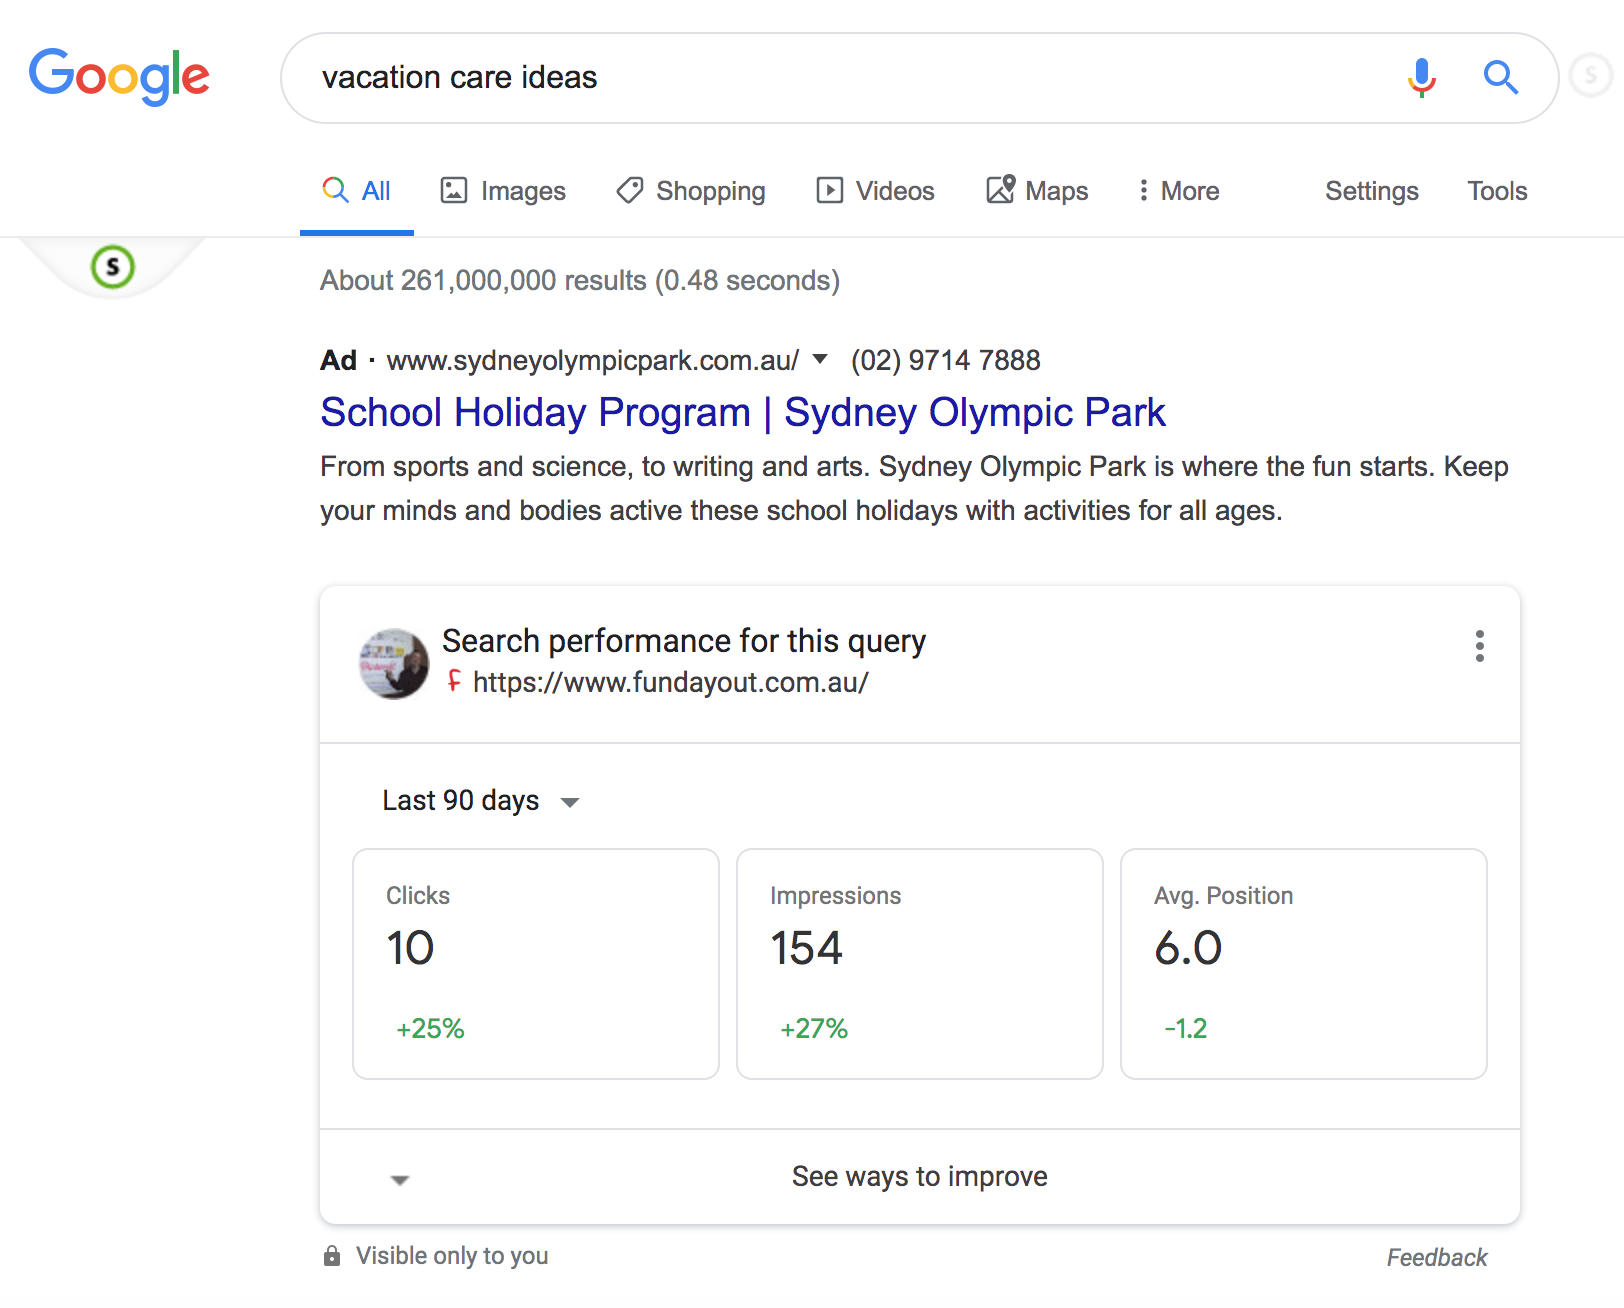The image size is (1624, 1308).
Task: Open the Maps results tab
Action: point(1037,191)
